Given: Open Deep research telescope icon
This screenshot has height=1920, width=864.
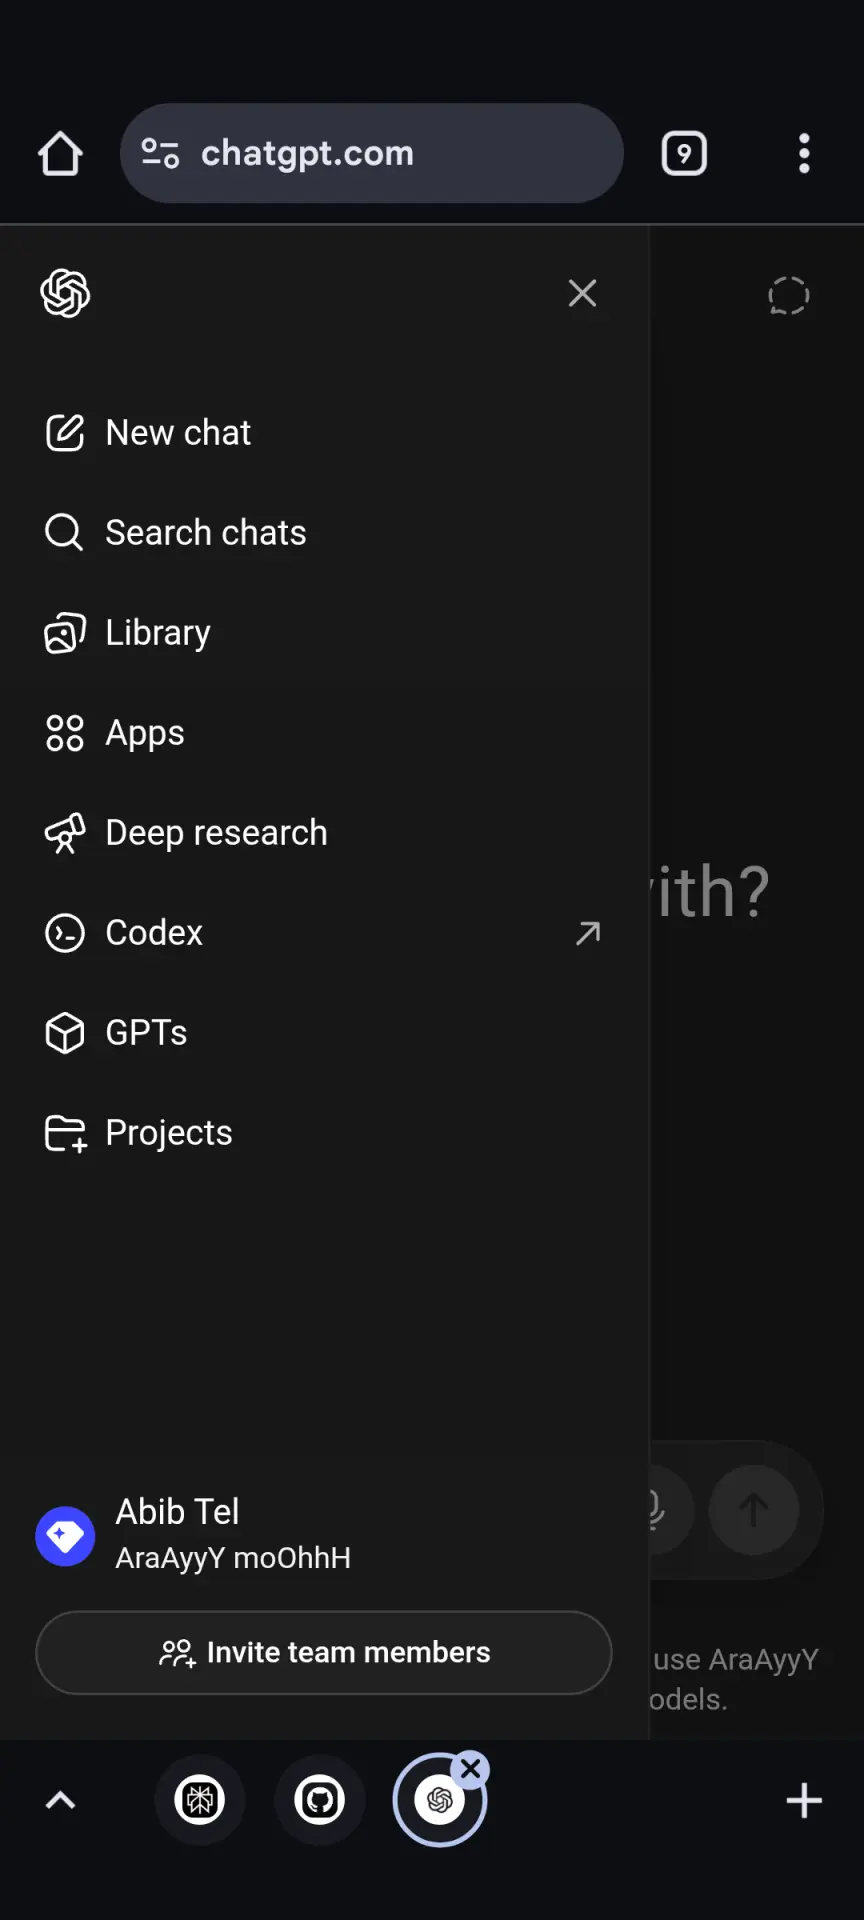Looking at the screenshot, I should [x=65, y=833].
